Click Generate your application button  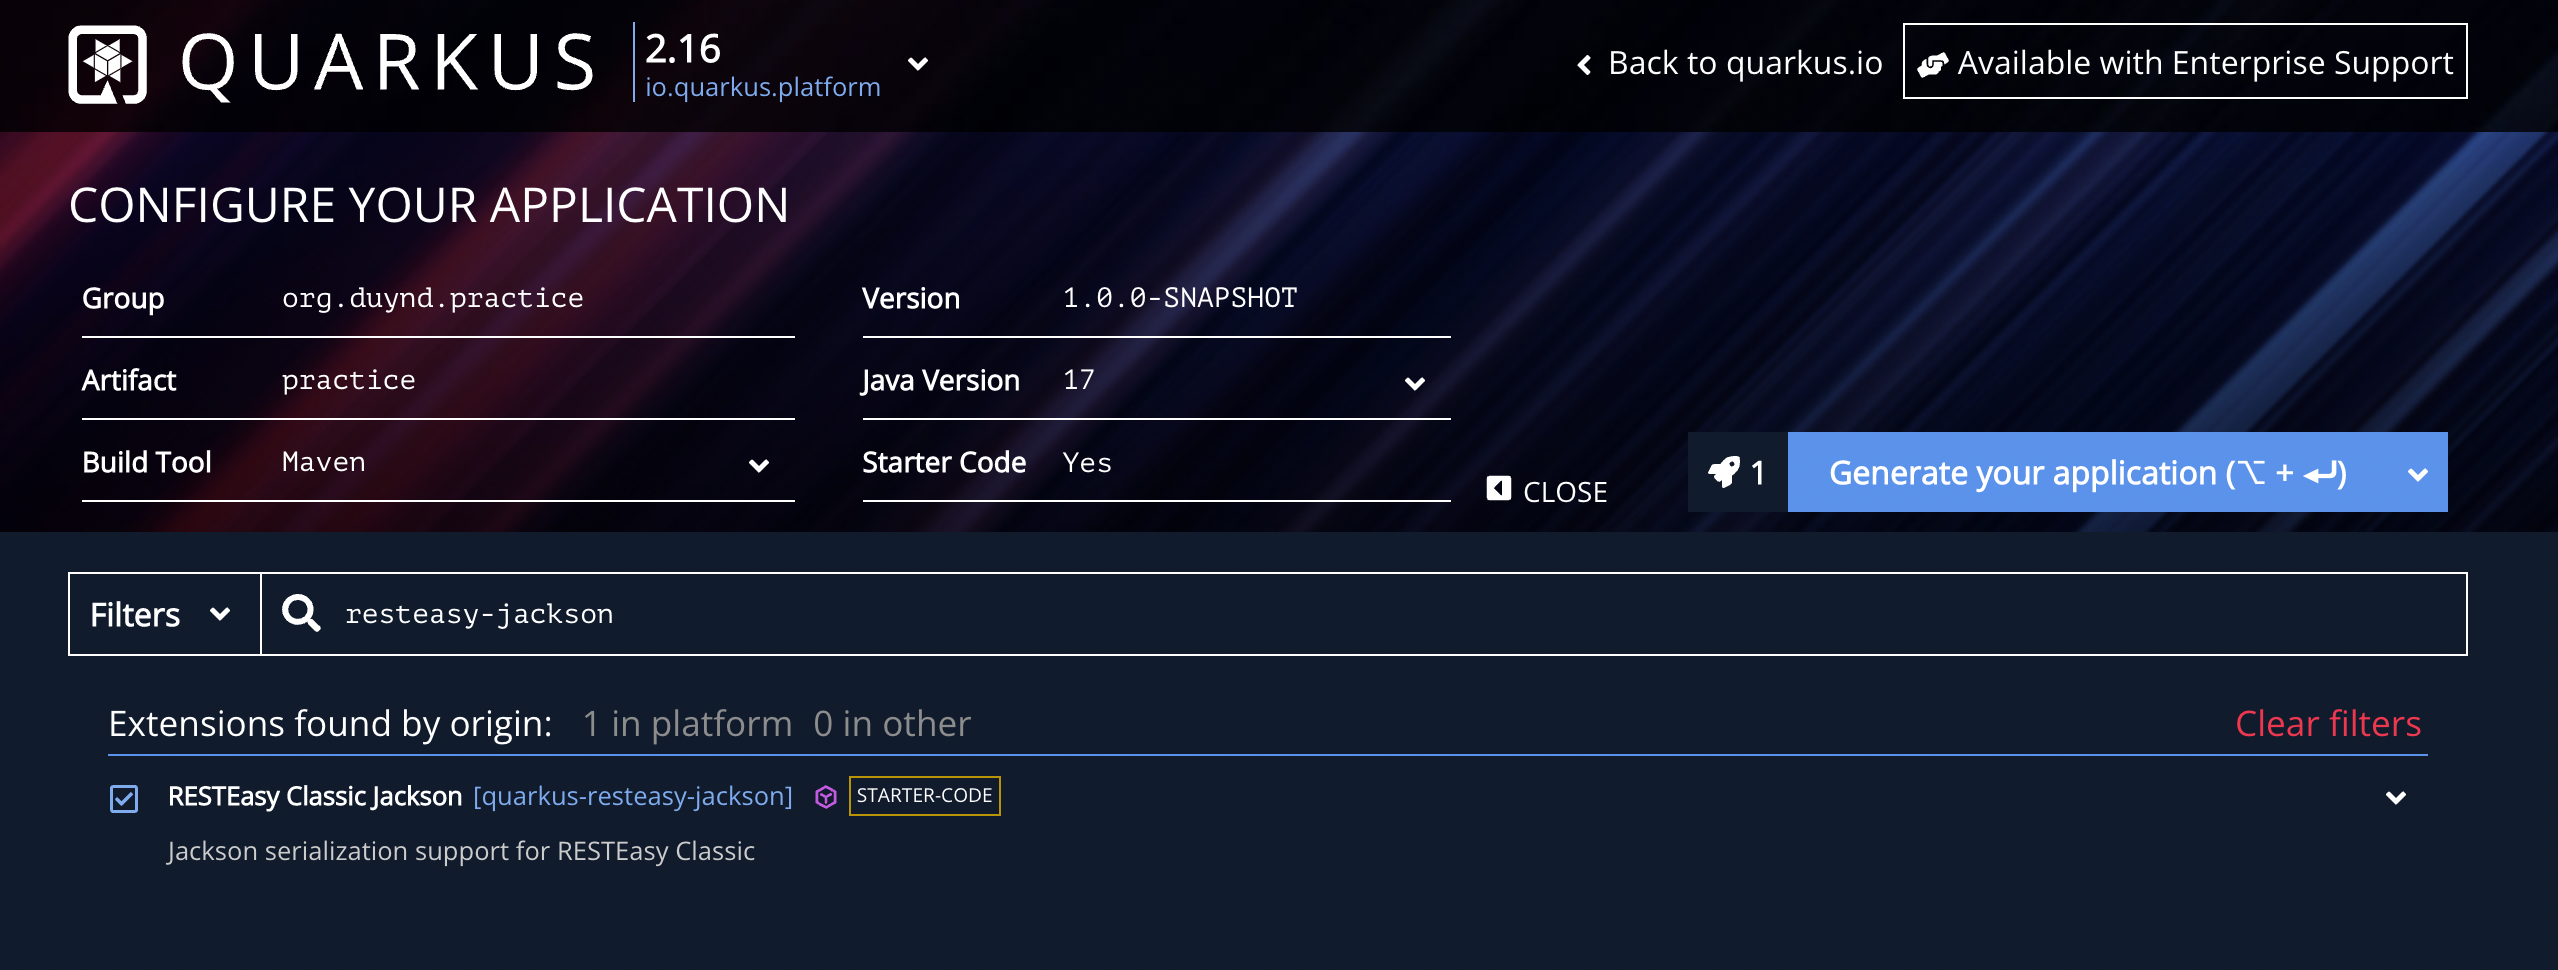tap(2087, 472)
